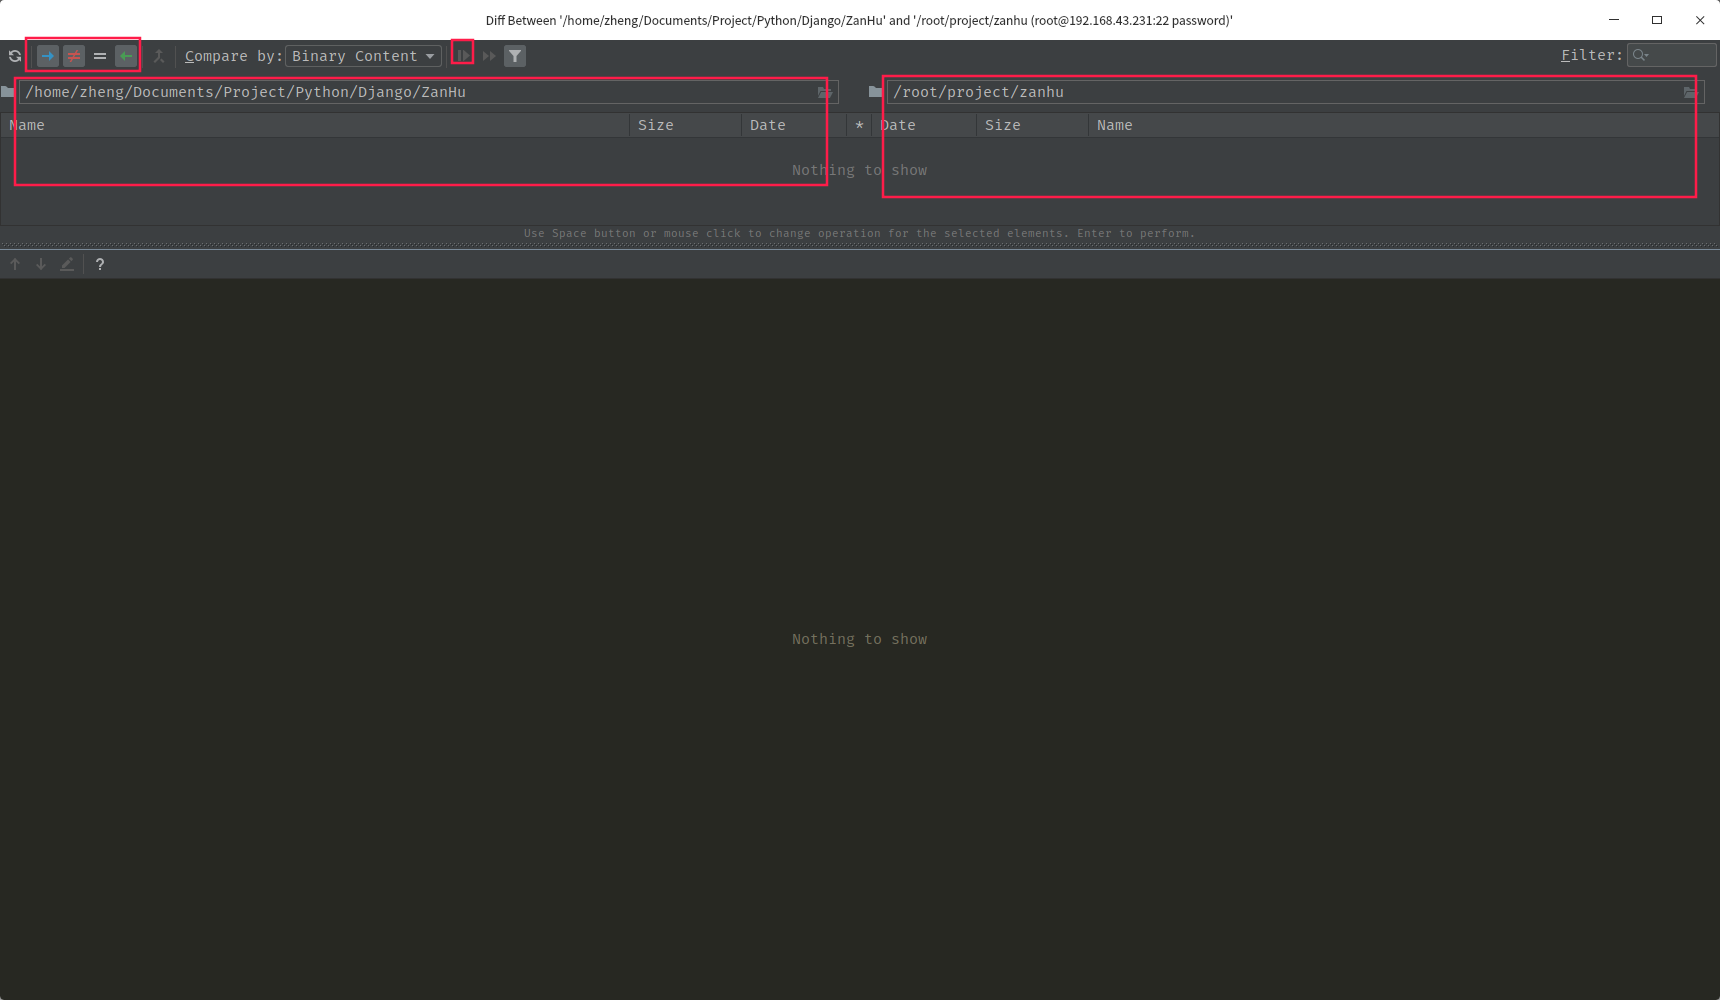Click the asterisk operation column header

point(859,125)
